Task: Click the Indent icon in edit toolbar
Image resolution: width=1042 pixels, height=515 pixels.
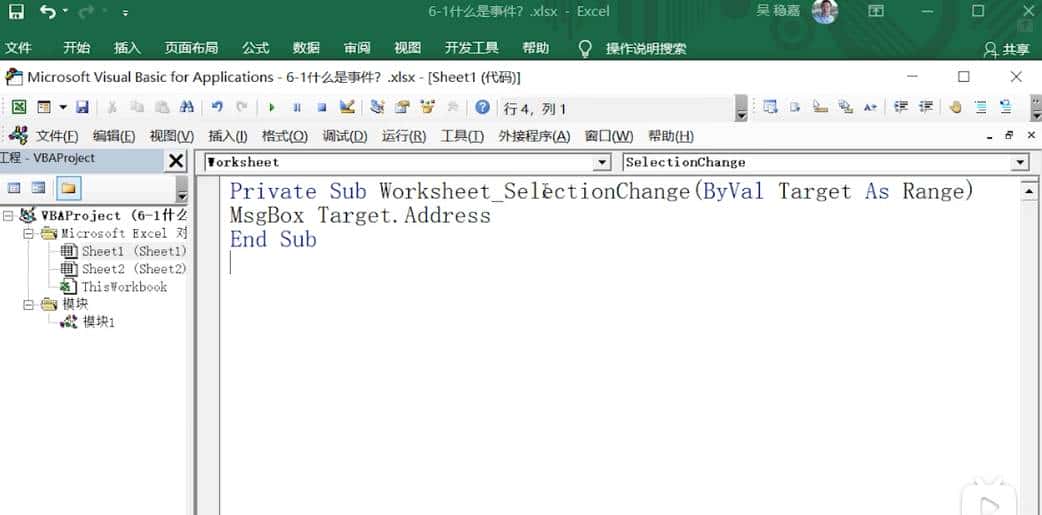Action: [x=901, y=107]
